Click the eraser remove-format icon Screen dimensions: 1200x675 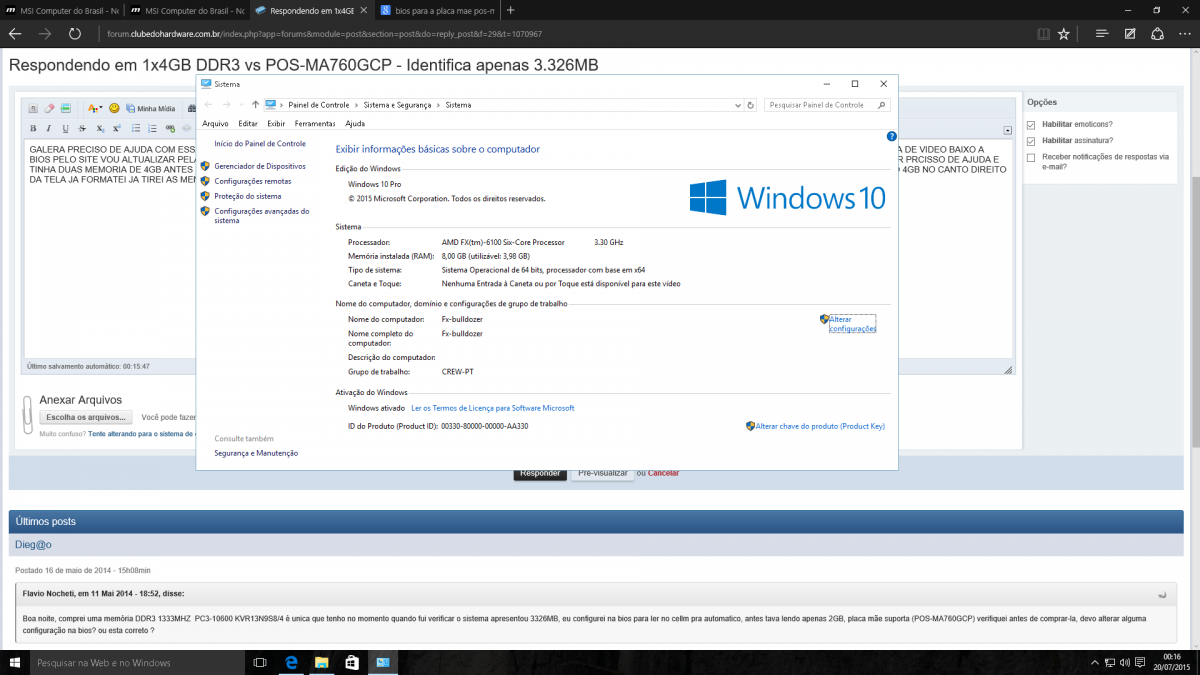[49, 108]
